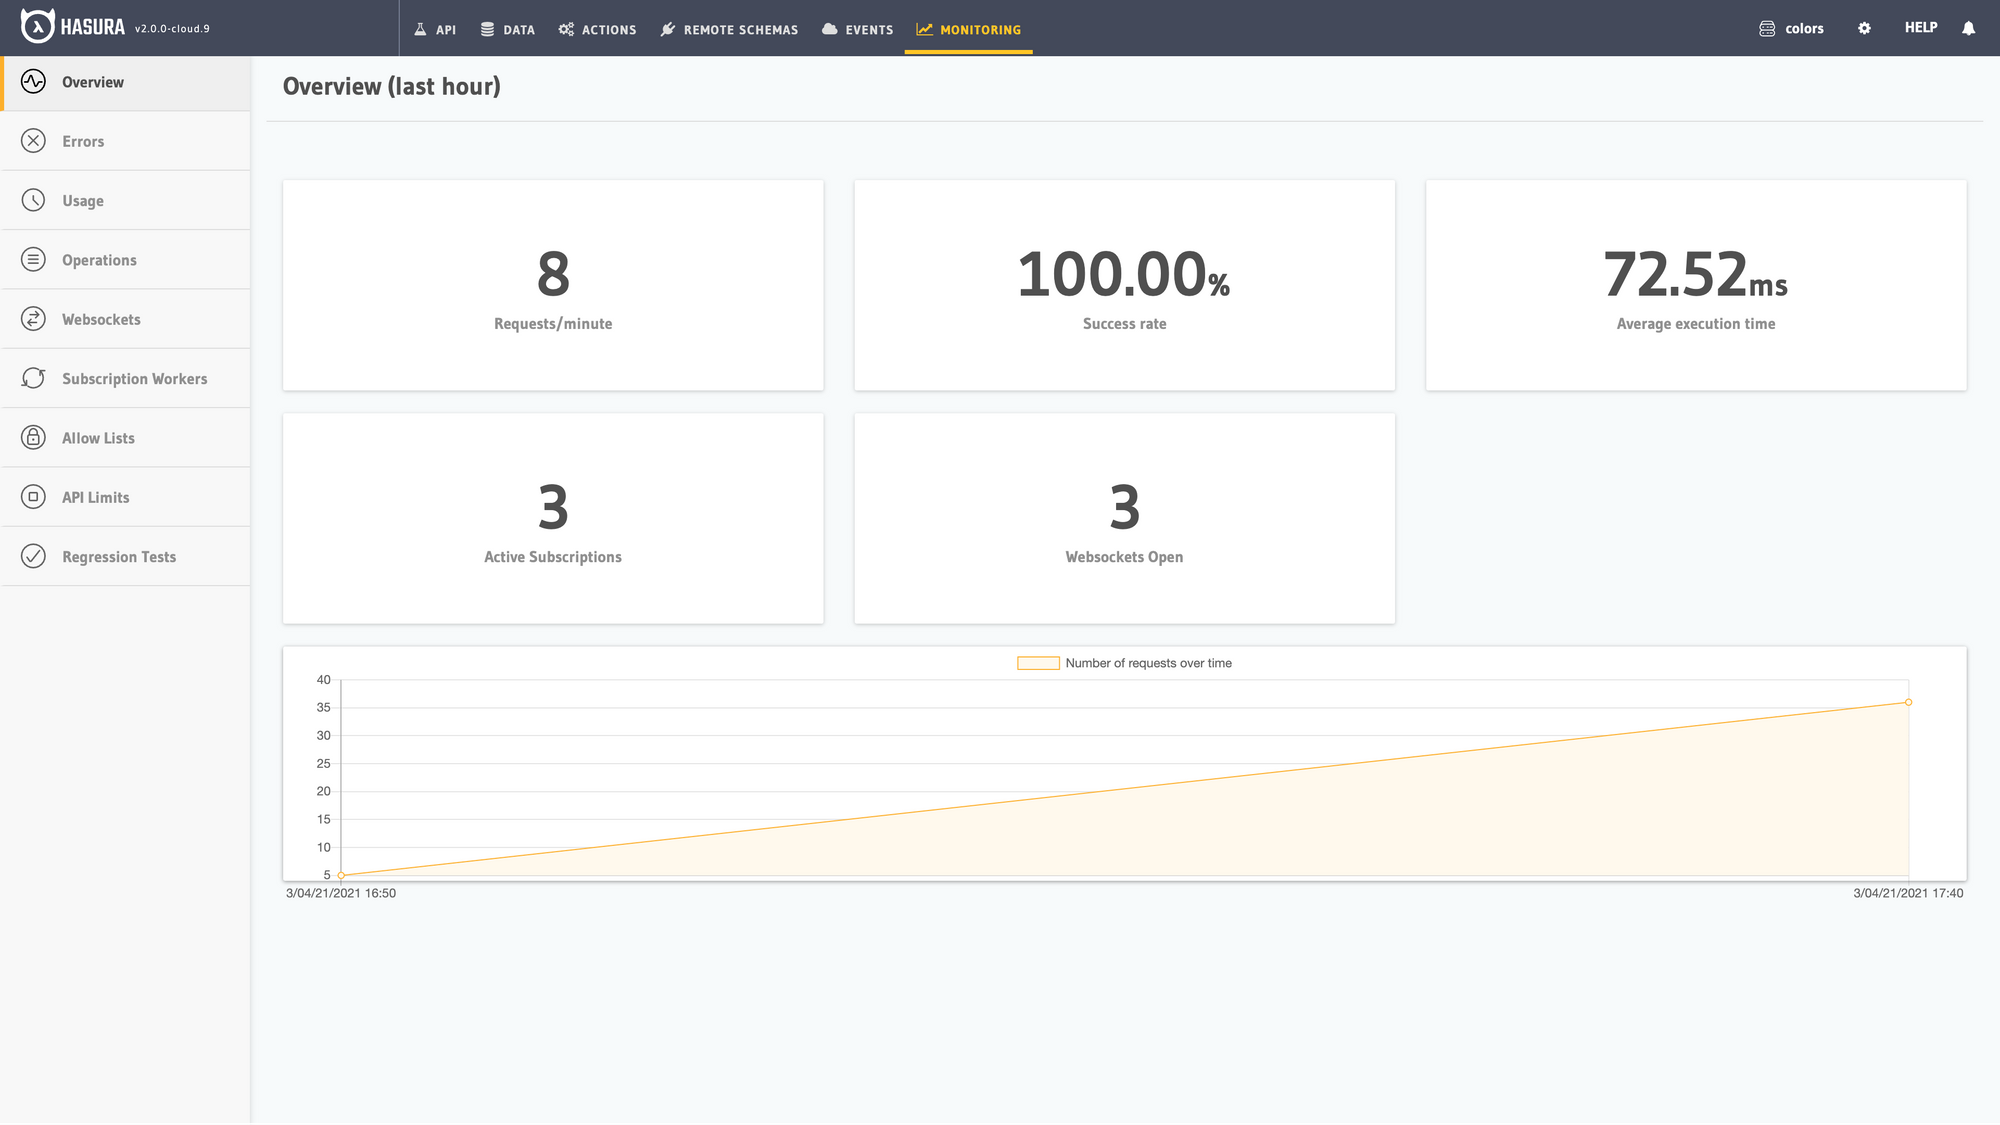Open the Websockets sidebar label

(x=101, y=319)
